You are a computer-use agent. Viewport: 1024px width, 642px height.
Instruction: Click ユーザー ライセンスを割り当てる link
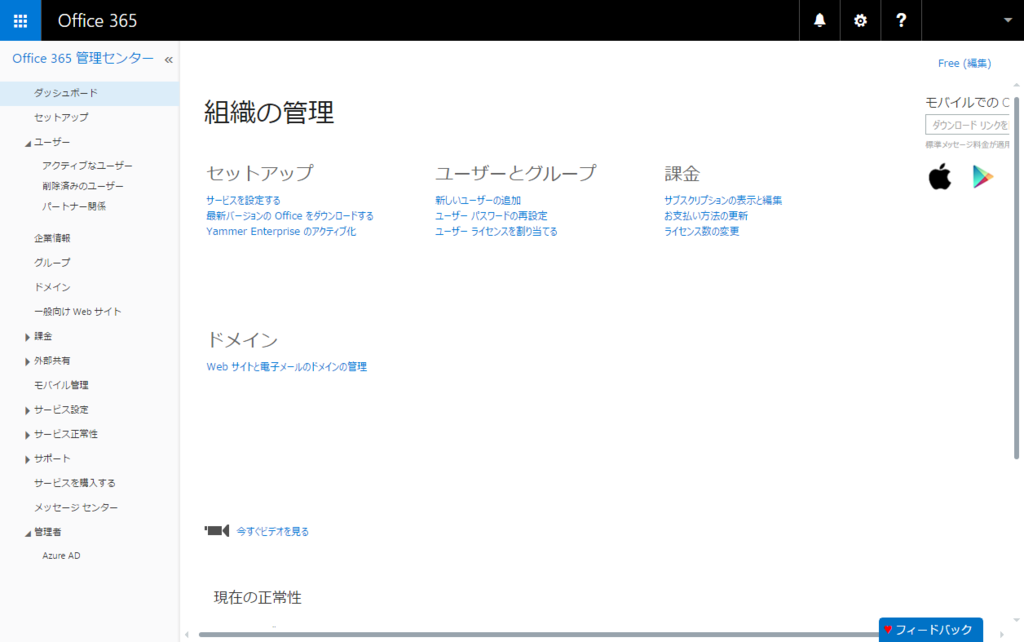(x=496, y=232)
